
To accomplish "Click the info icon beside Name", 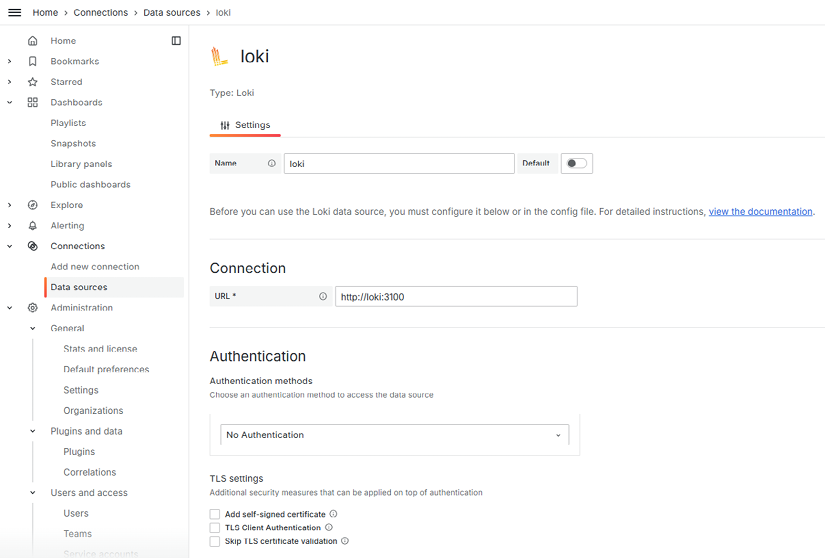I will click(x=271, y=163).
